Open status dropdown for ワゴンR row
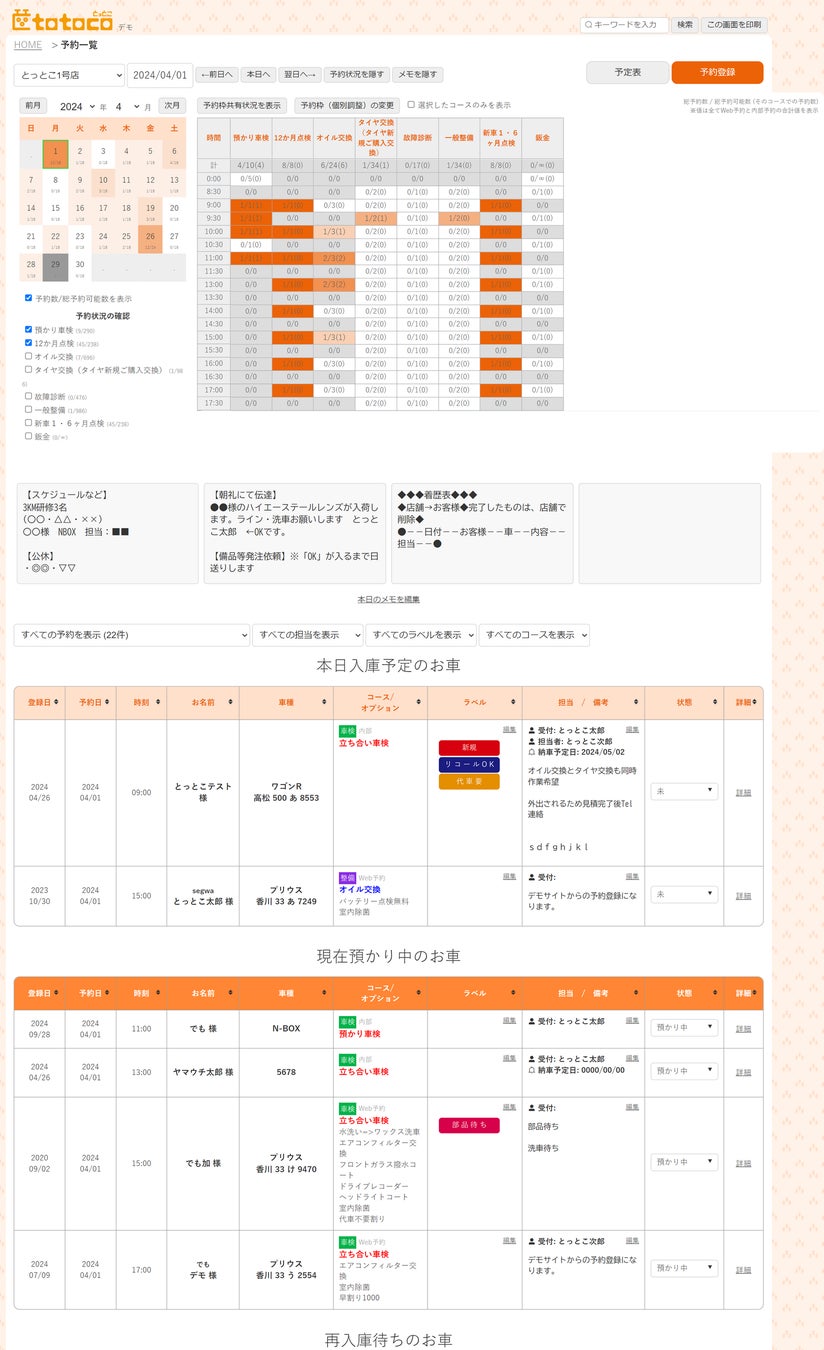Image resolution: width=824 pixels, height=1350 pixels. 684,792
